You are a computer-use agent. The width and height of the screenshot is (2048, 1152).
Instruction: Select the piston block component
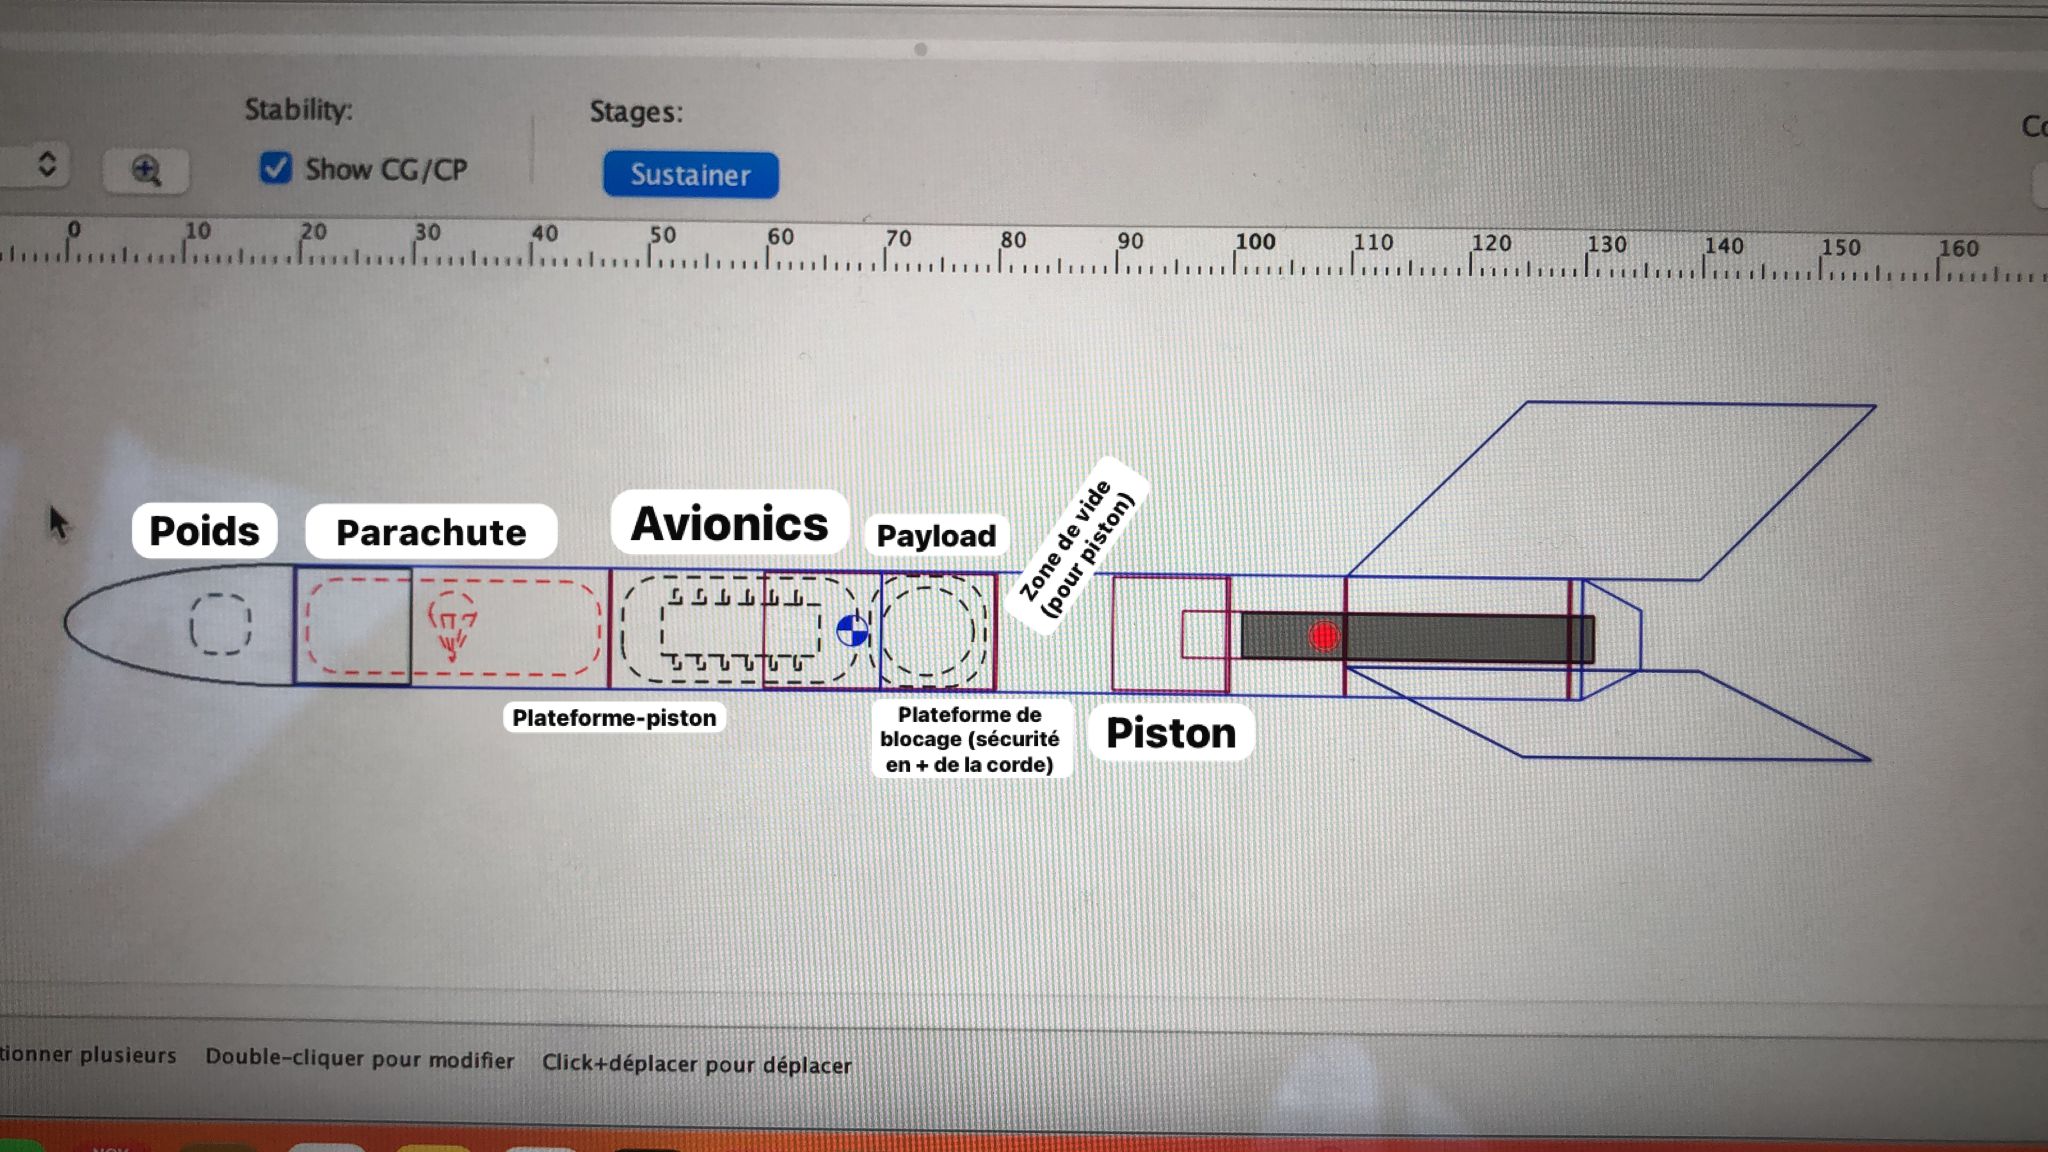pos(1171,634)
